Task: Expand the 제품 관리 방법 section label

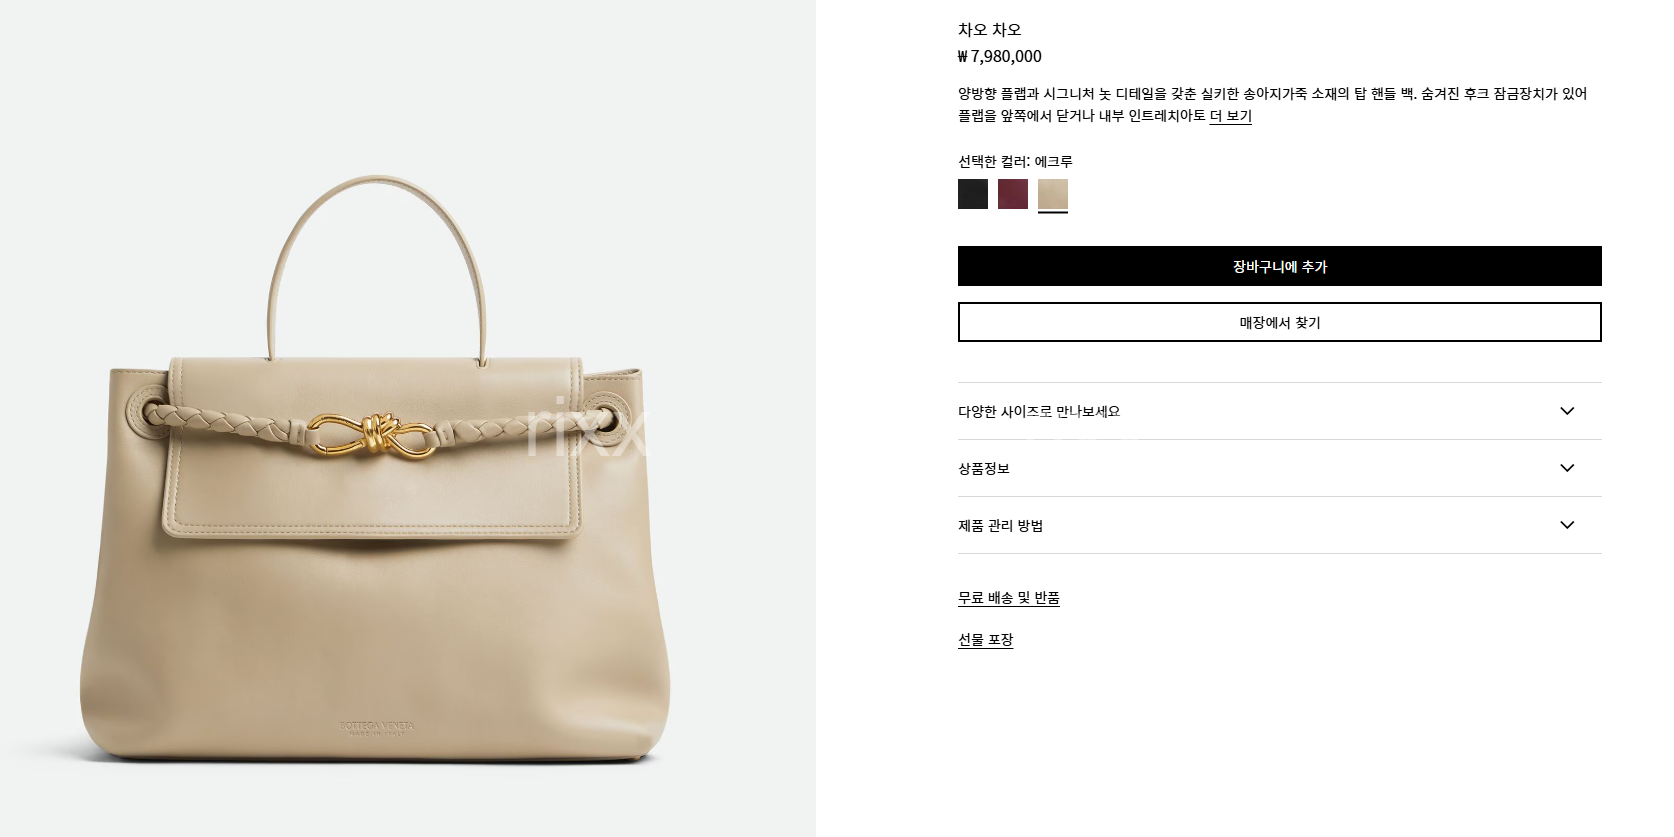Action: pyautogui.click(x=1001, y=525)
